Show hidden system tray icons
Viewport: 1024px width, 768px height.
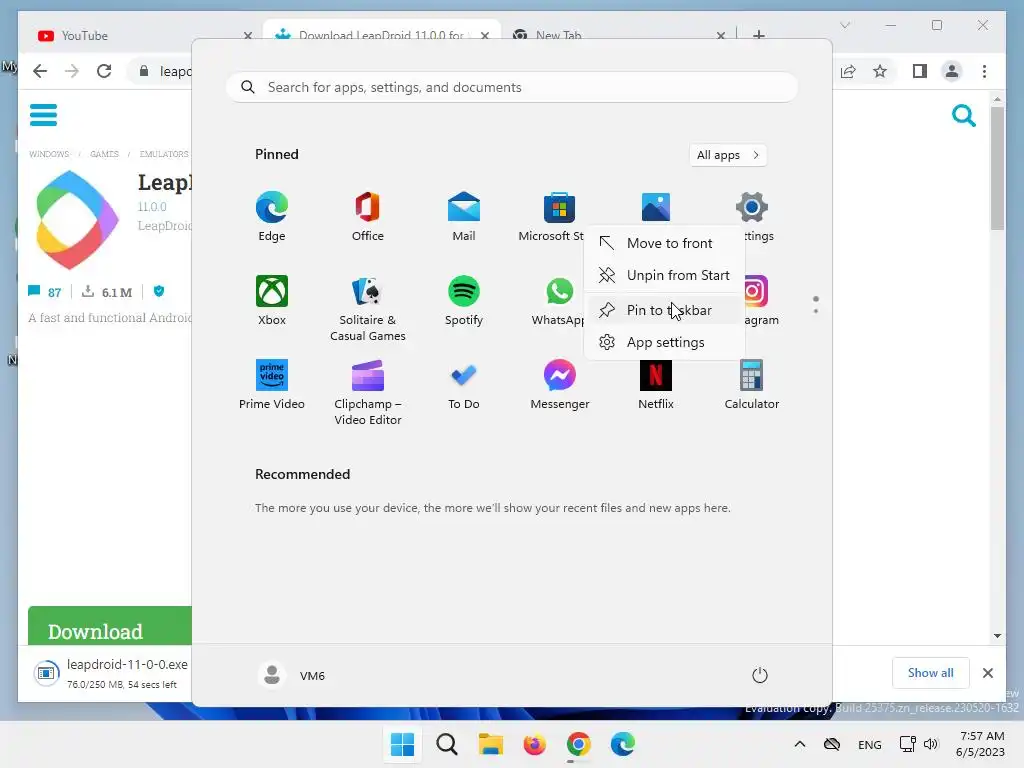[799, 744]
